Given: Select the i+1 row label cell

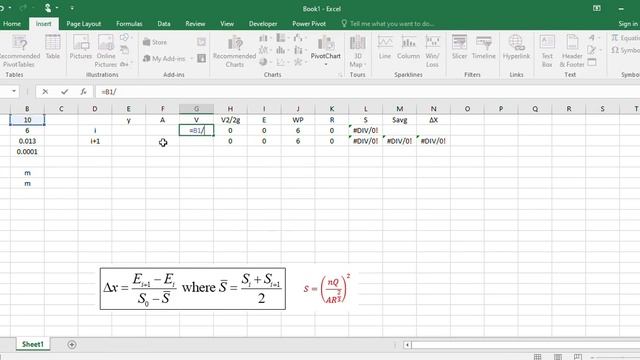Looking at the screenshot, I should click(95, 141).
